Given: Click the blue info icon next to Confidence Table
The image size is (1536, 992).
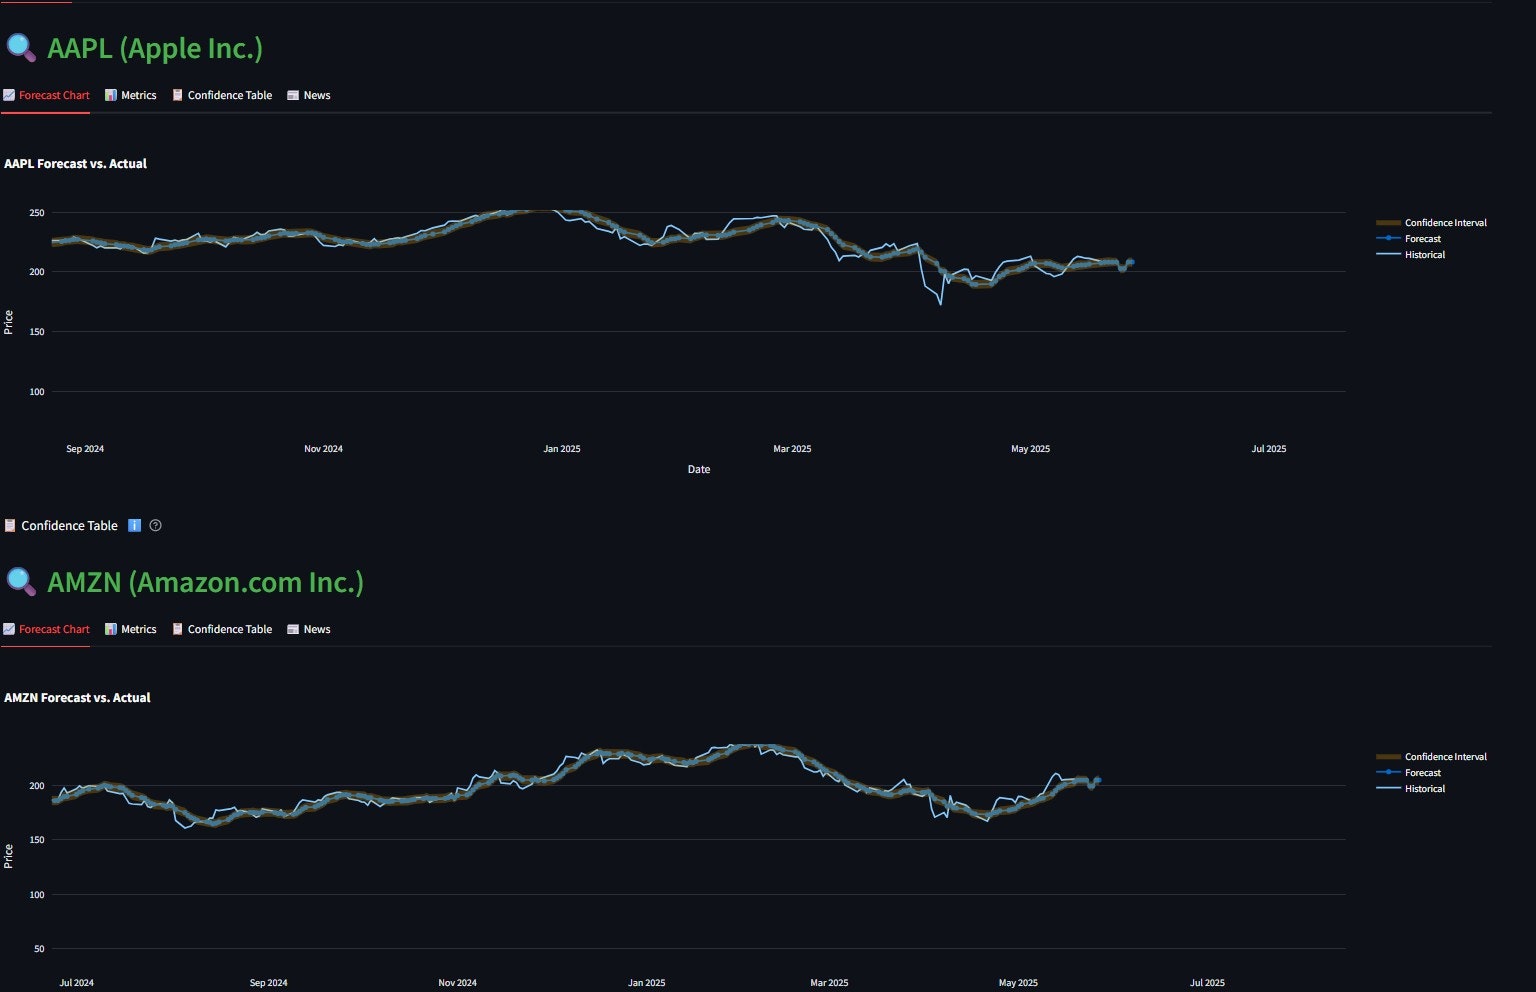Looking at the screenshot, I should (x=135, y=526).
